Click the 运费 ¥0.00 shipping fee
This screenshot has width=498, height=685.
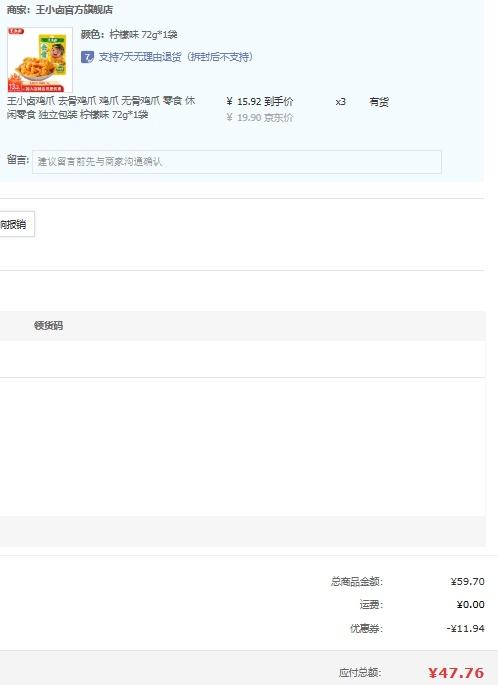coord(470,605)
